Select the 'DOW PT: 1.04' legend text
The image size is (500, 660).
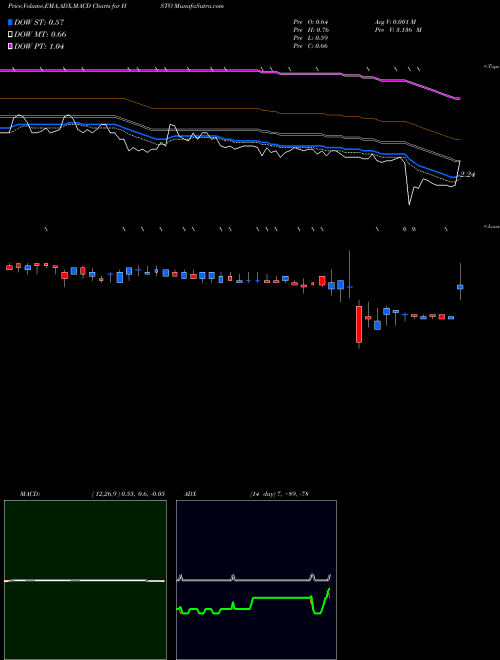coord(39,47)
